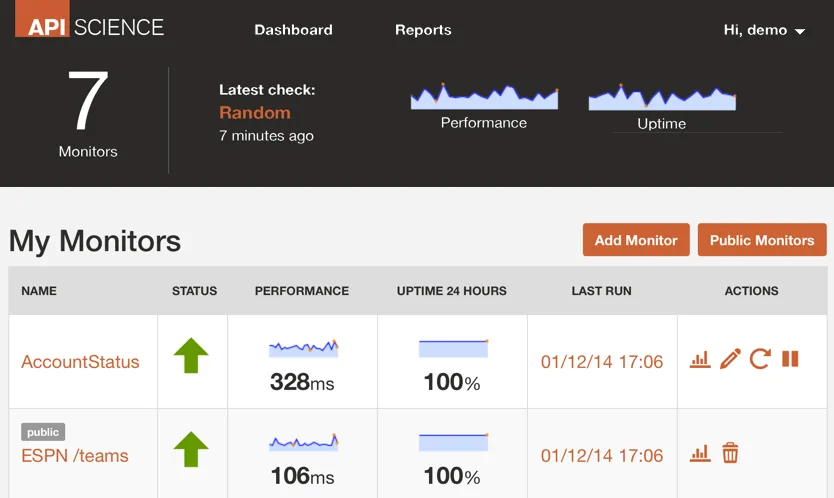The image size is (834, 498).
Task: Open Reports in top navigation
Action: pos(423,30)
